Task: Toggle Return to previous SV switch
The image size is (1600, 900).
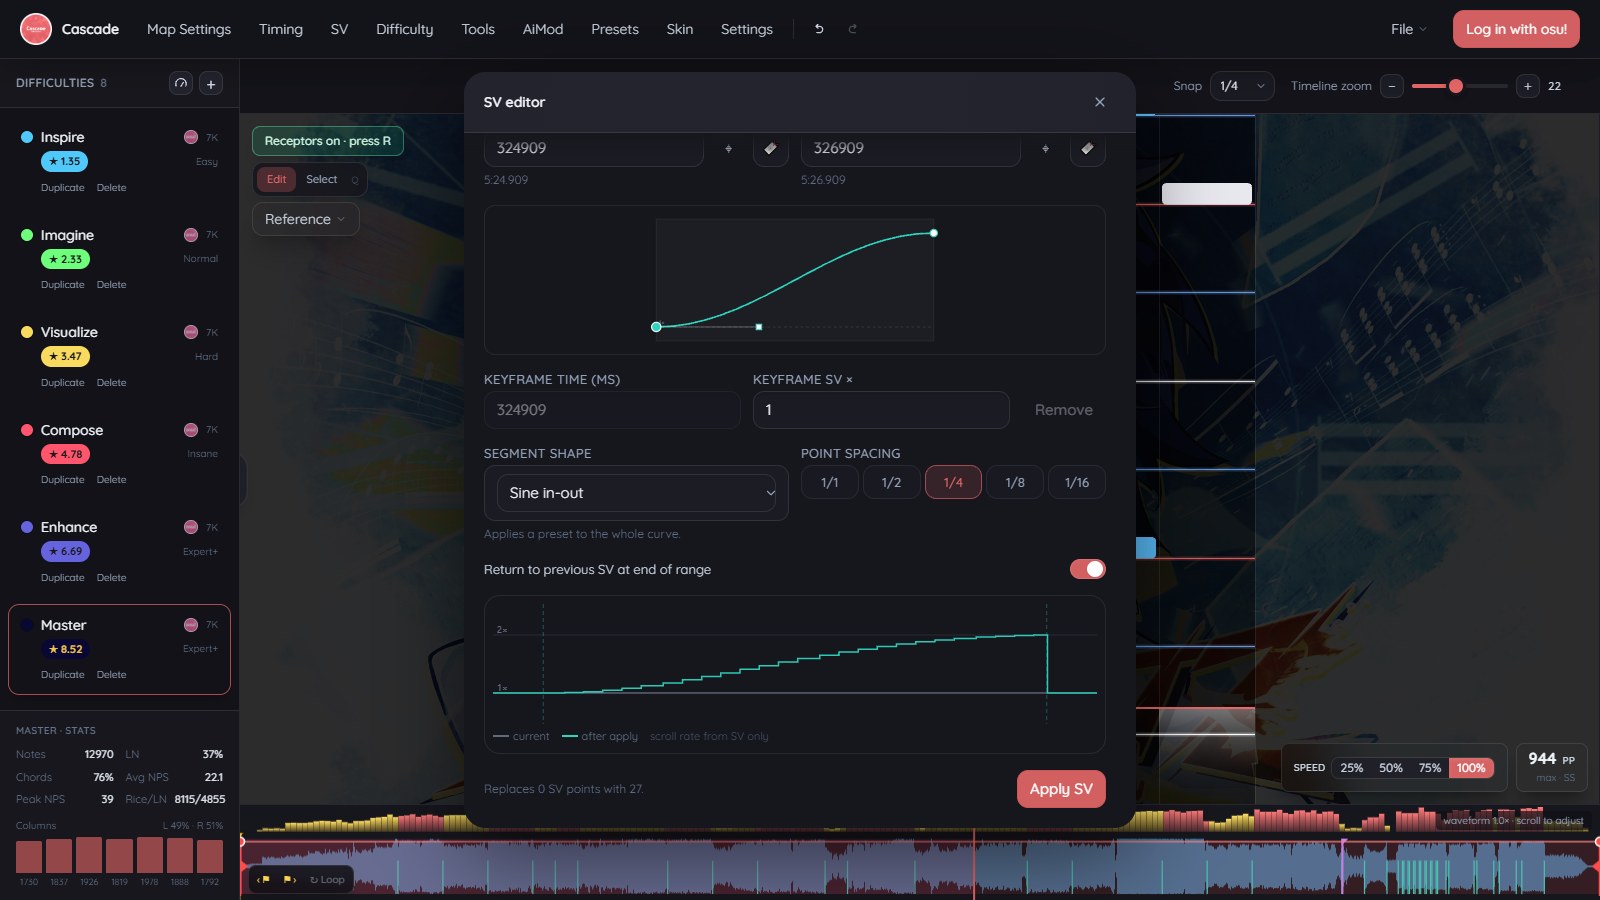Action: coord(1087,569)
